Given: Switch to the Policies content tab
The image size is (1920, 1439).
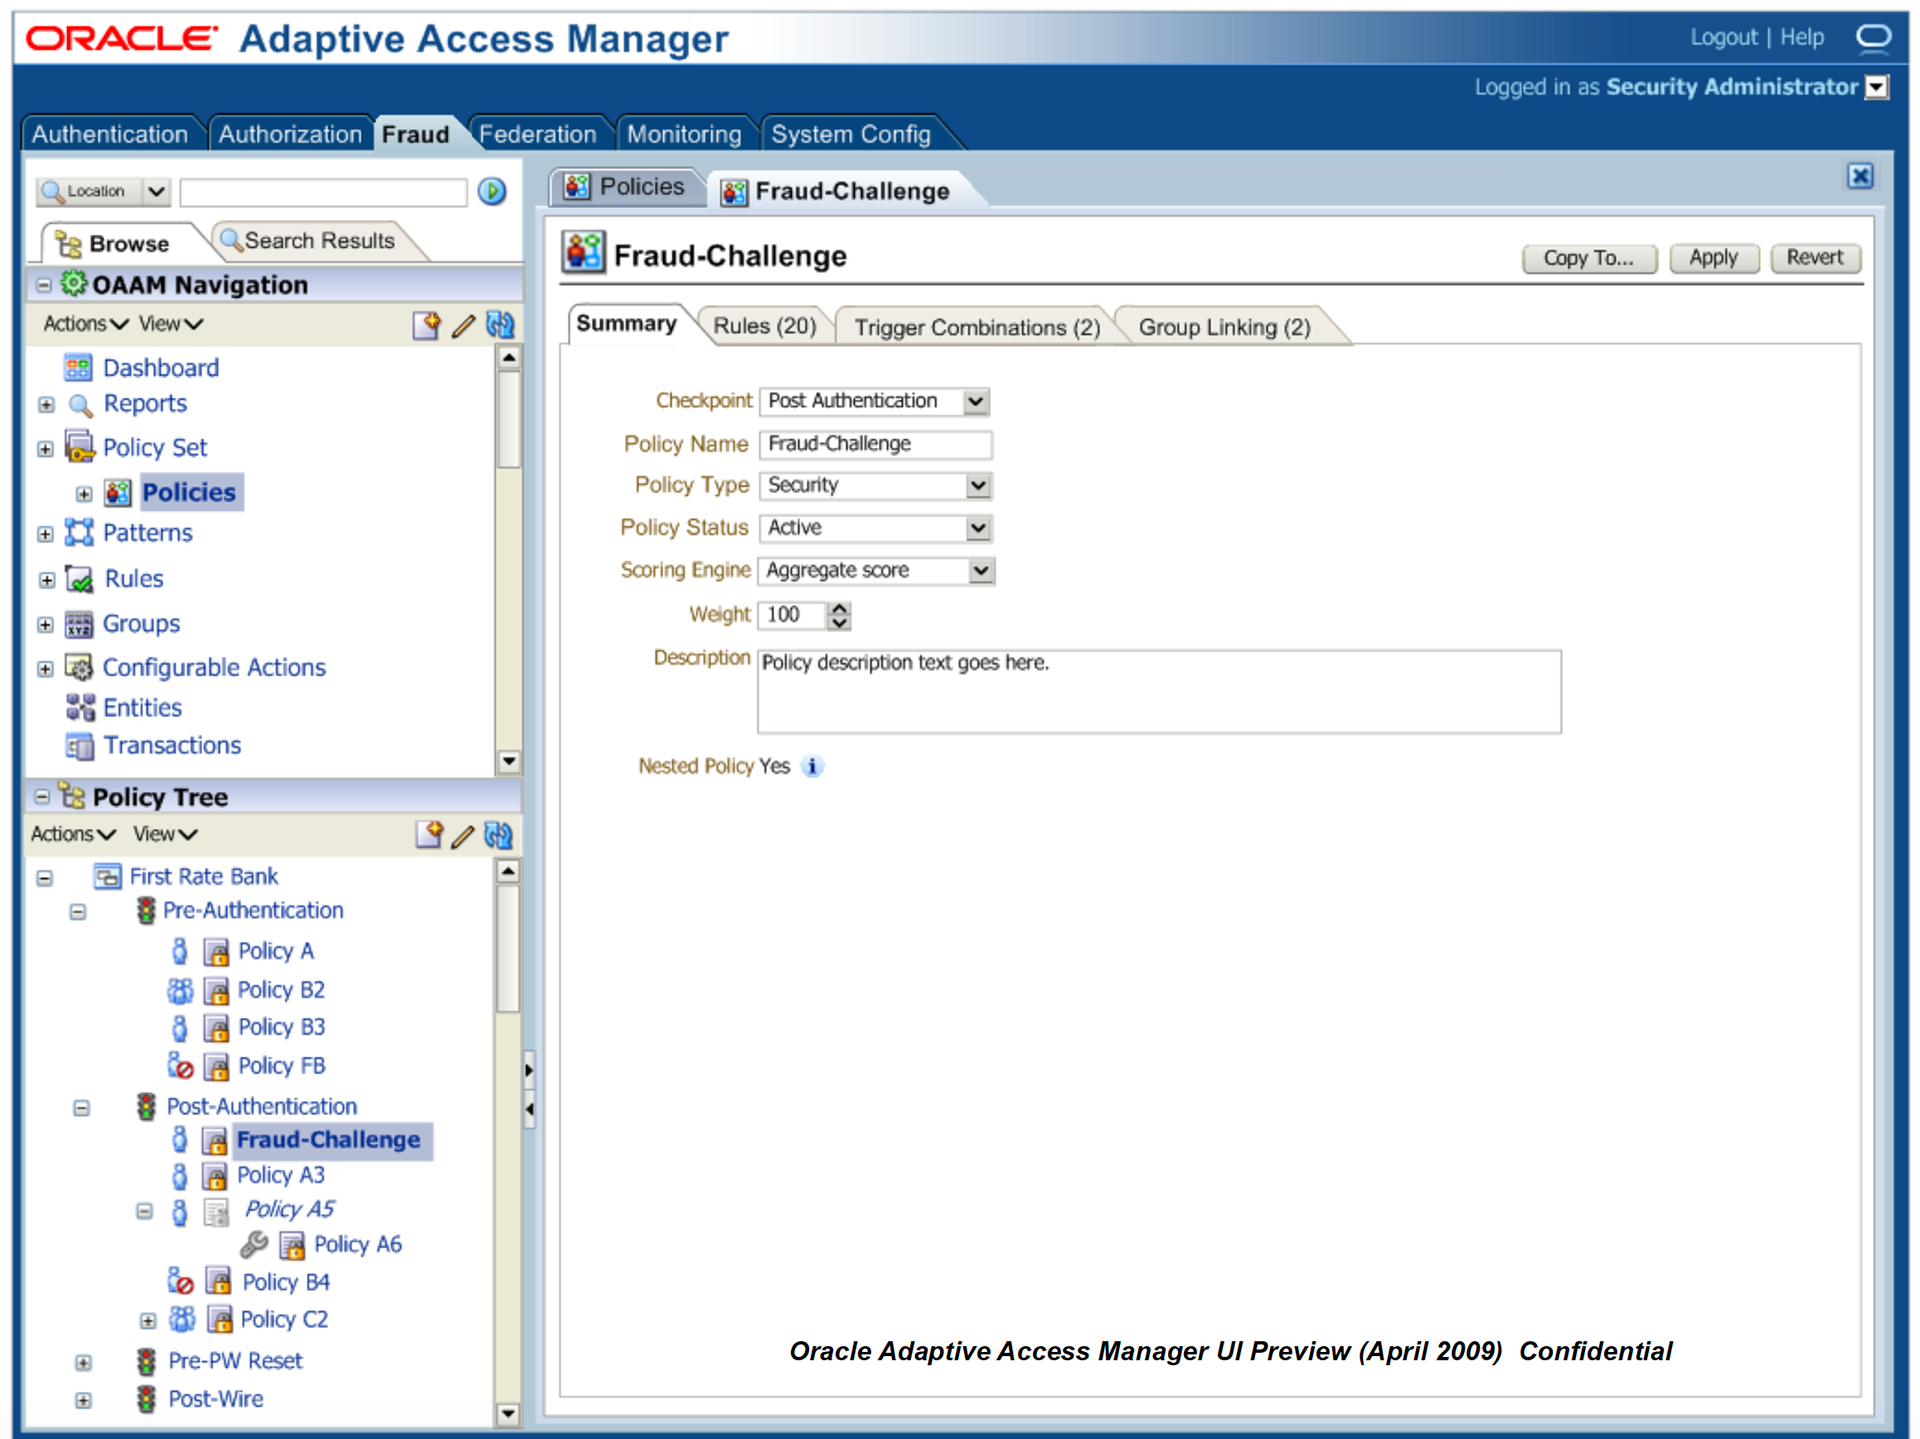Looking at the screenshot, I should tap(627, 187).
